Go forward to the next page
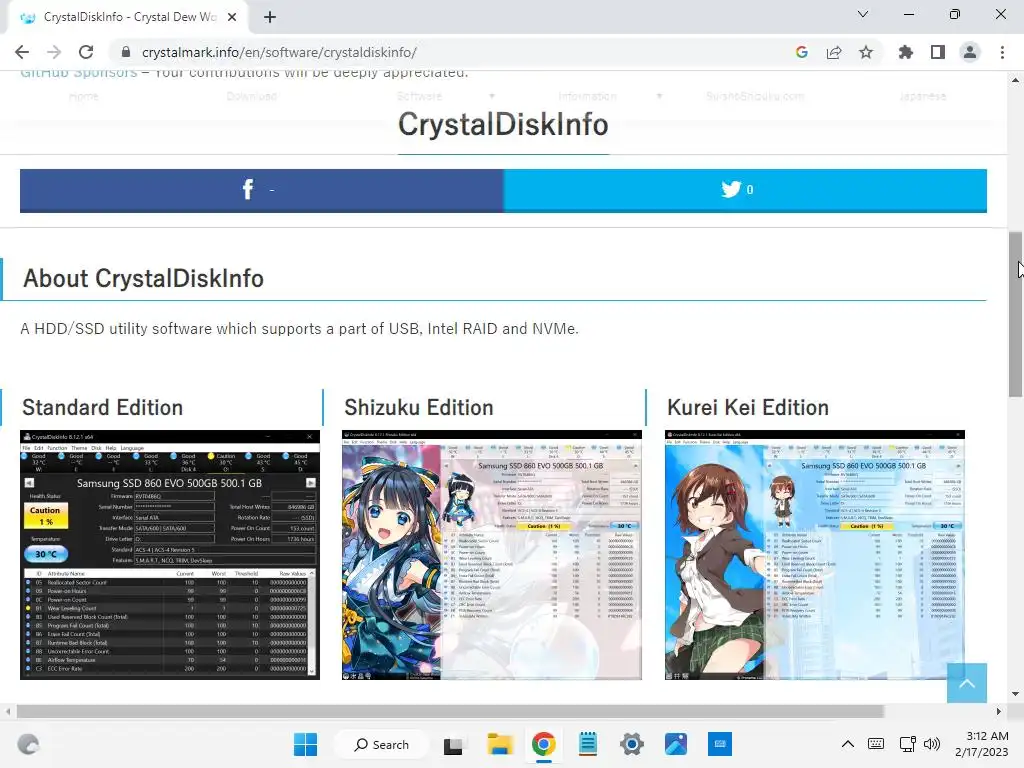The image size is (1024, 768). coord(54,52)
